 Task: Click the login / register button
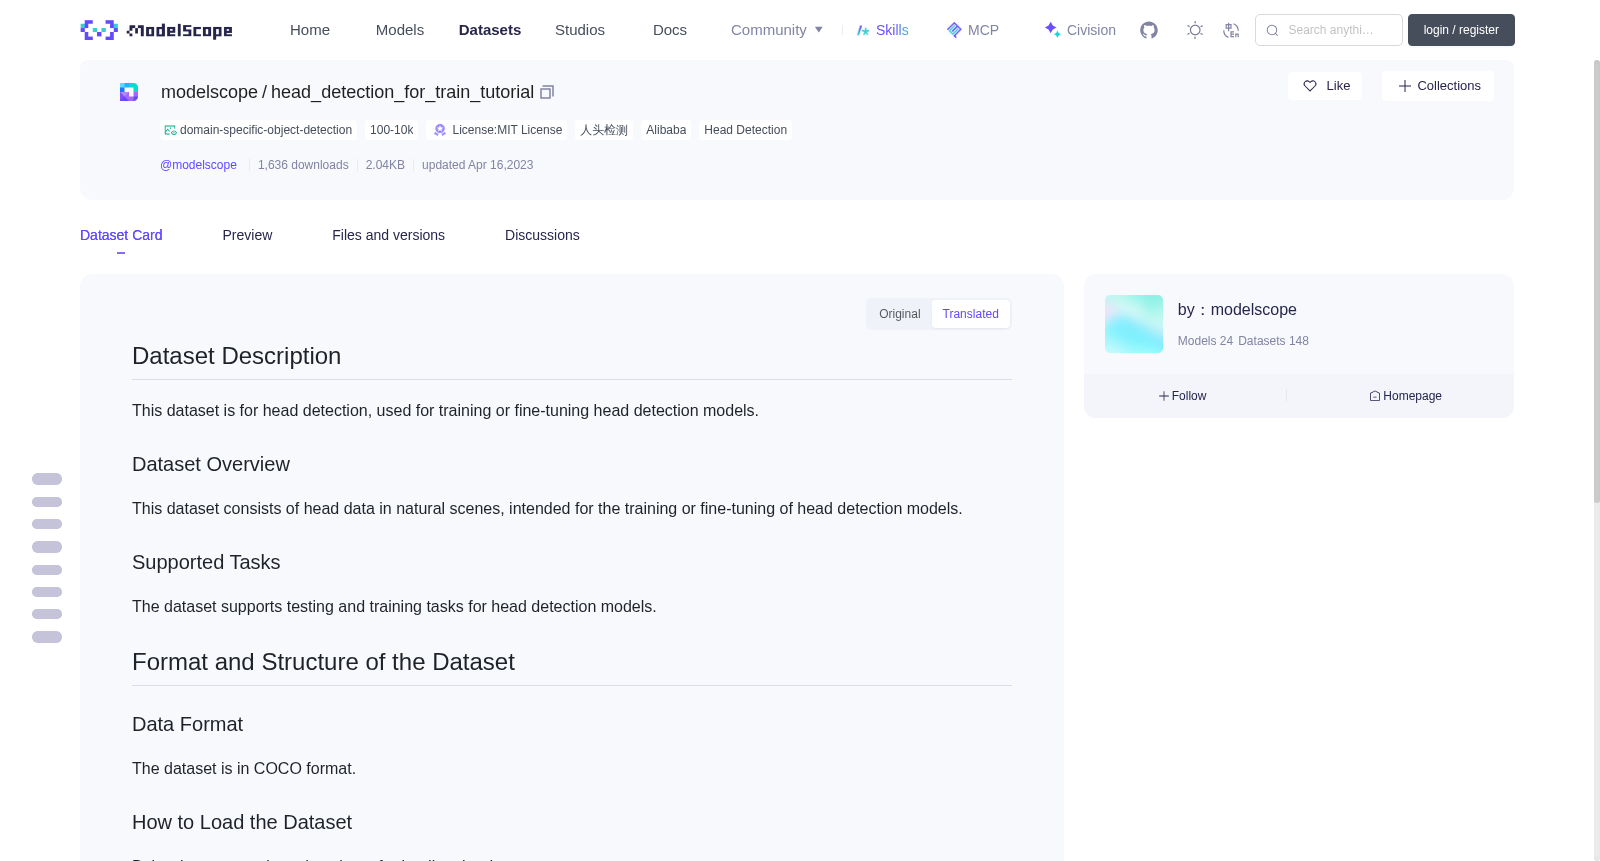click(x=1461, y=30)
